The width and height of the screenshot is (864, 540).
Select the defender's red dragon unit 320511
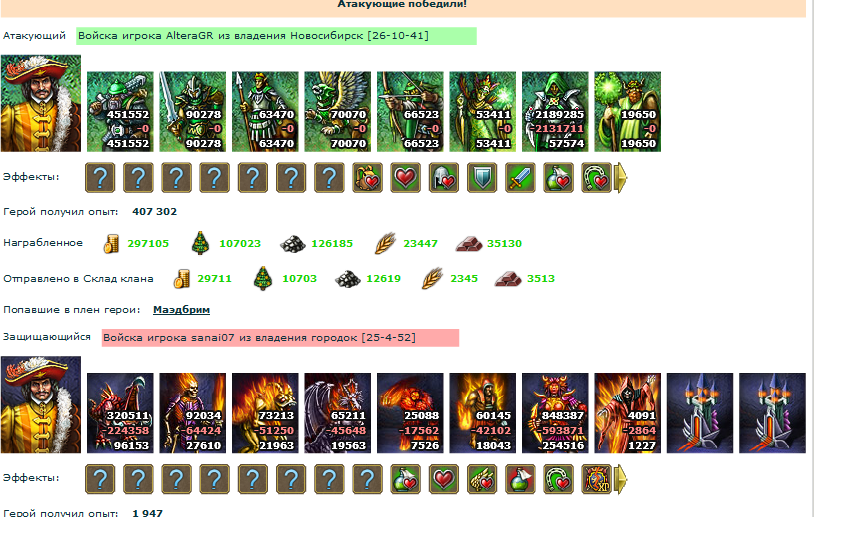[120, 413]
